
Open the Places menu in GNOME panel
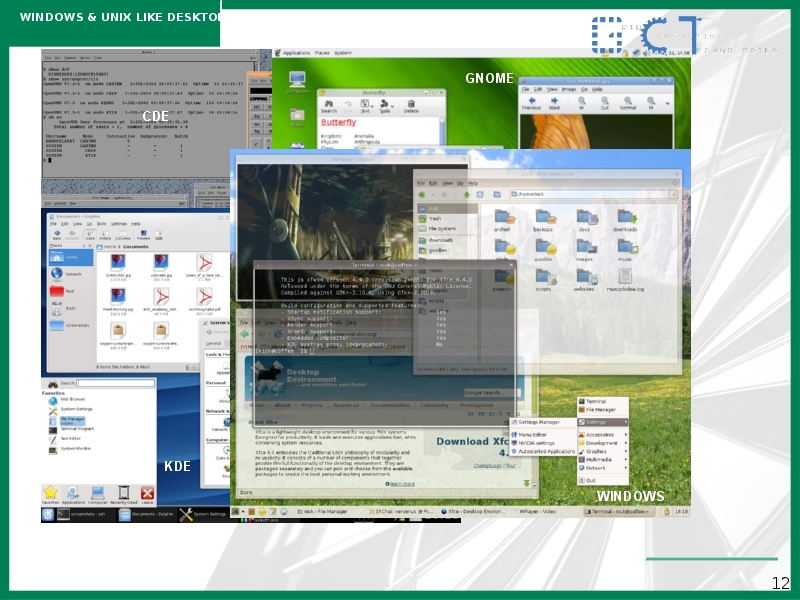(322, 53)
